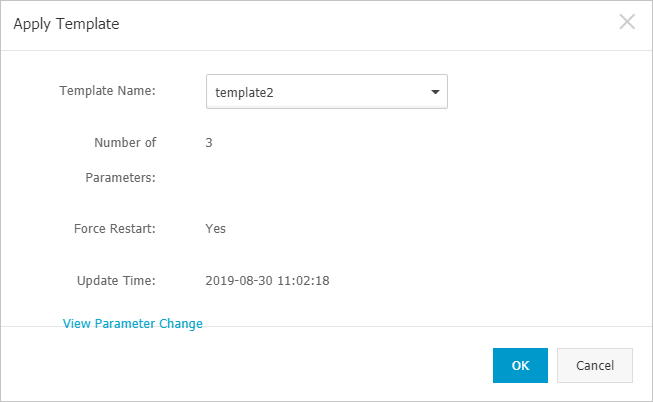Select the date 2019-08-30 in update time
Image resolution: width=653 pixels, height=402 pixels.
click(239, 281)
